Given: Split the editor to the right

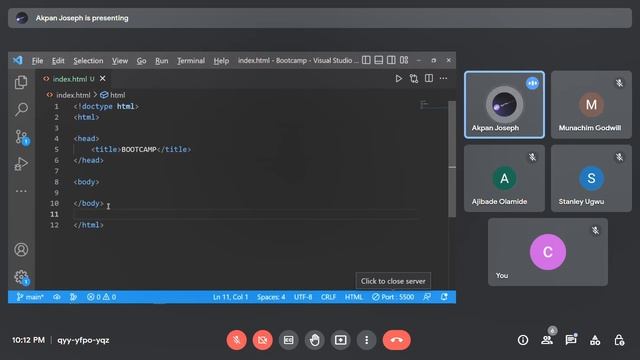Looking at the screenshot, I should tap(429, 78).
